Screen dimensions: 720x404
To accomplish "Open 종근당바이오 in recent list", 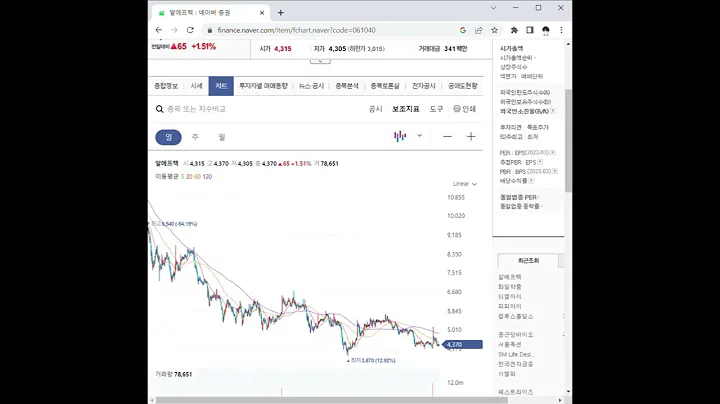I will (x=516, y=335).
